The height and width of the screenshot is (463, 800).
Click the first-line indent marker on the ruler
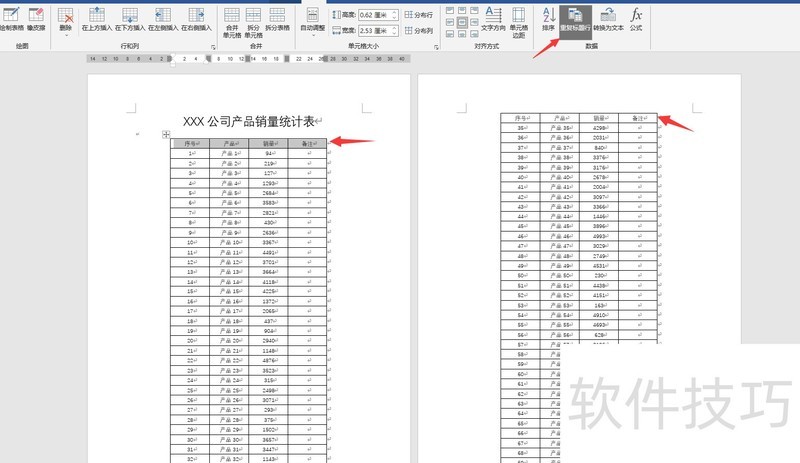[x=172, y=55]
